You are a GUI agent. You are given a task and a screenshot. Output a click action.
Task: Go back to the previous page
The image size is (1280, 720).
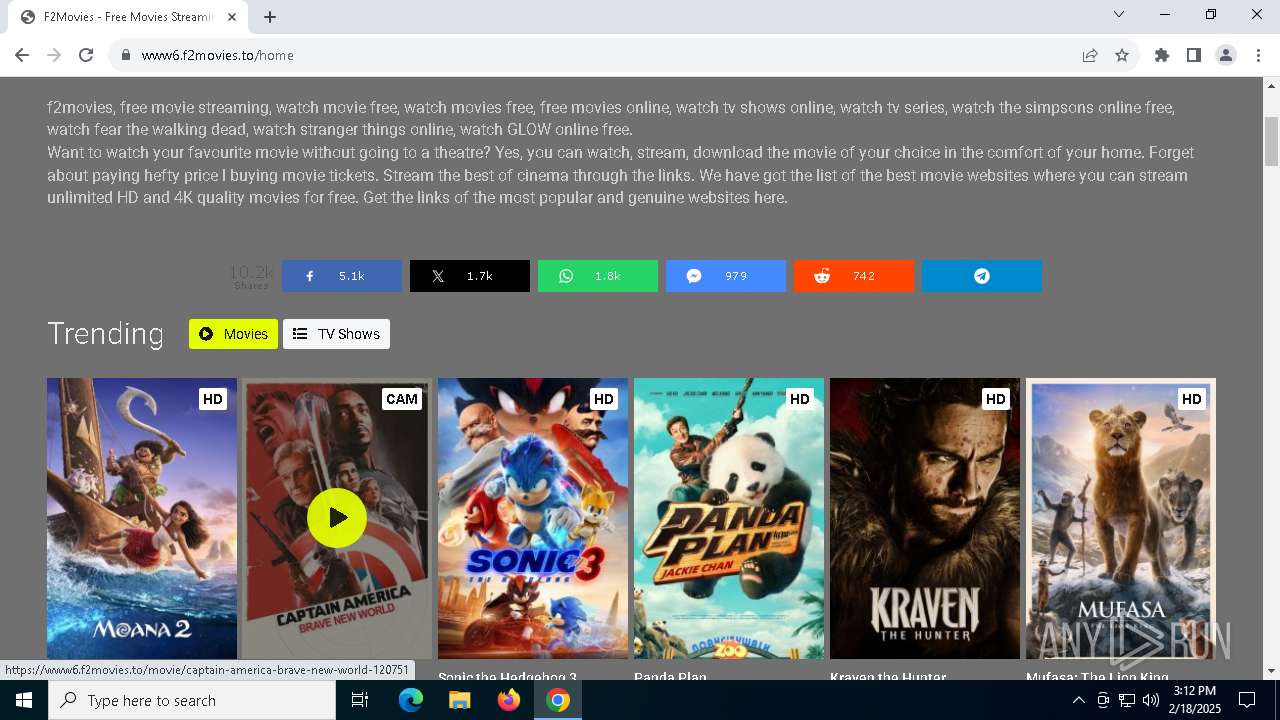[22, 55]
